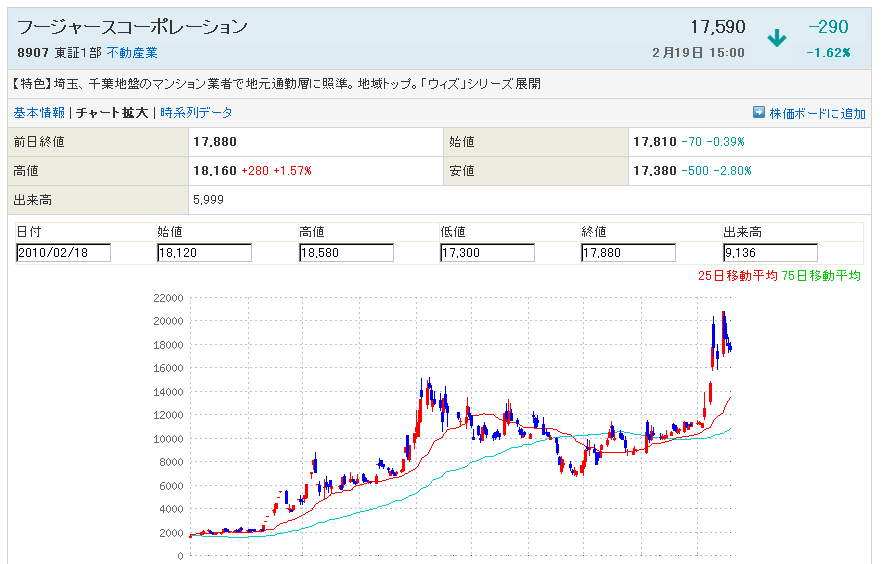Click the green down-arrow price change icon
The image size is (884, 564).
click(x=777, y=39)
